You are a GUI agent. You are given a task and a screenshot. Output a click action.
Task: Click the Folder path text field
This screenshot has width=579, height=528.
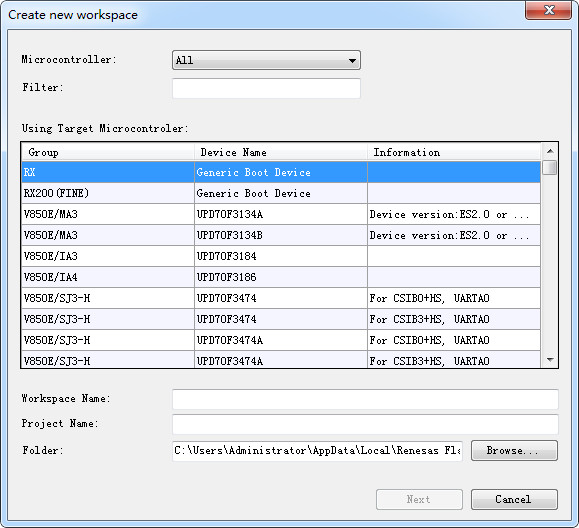(x=317, y=450)
